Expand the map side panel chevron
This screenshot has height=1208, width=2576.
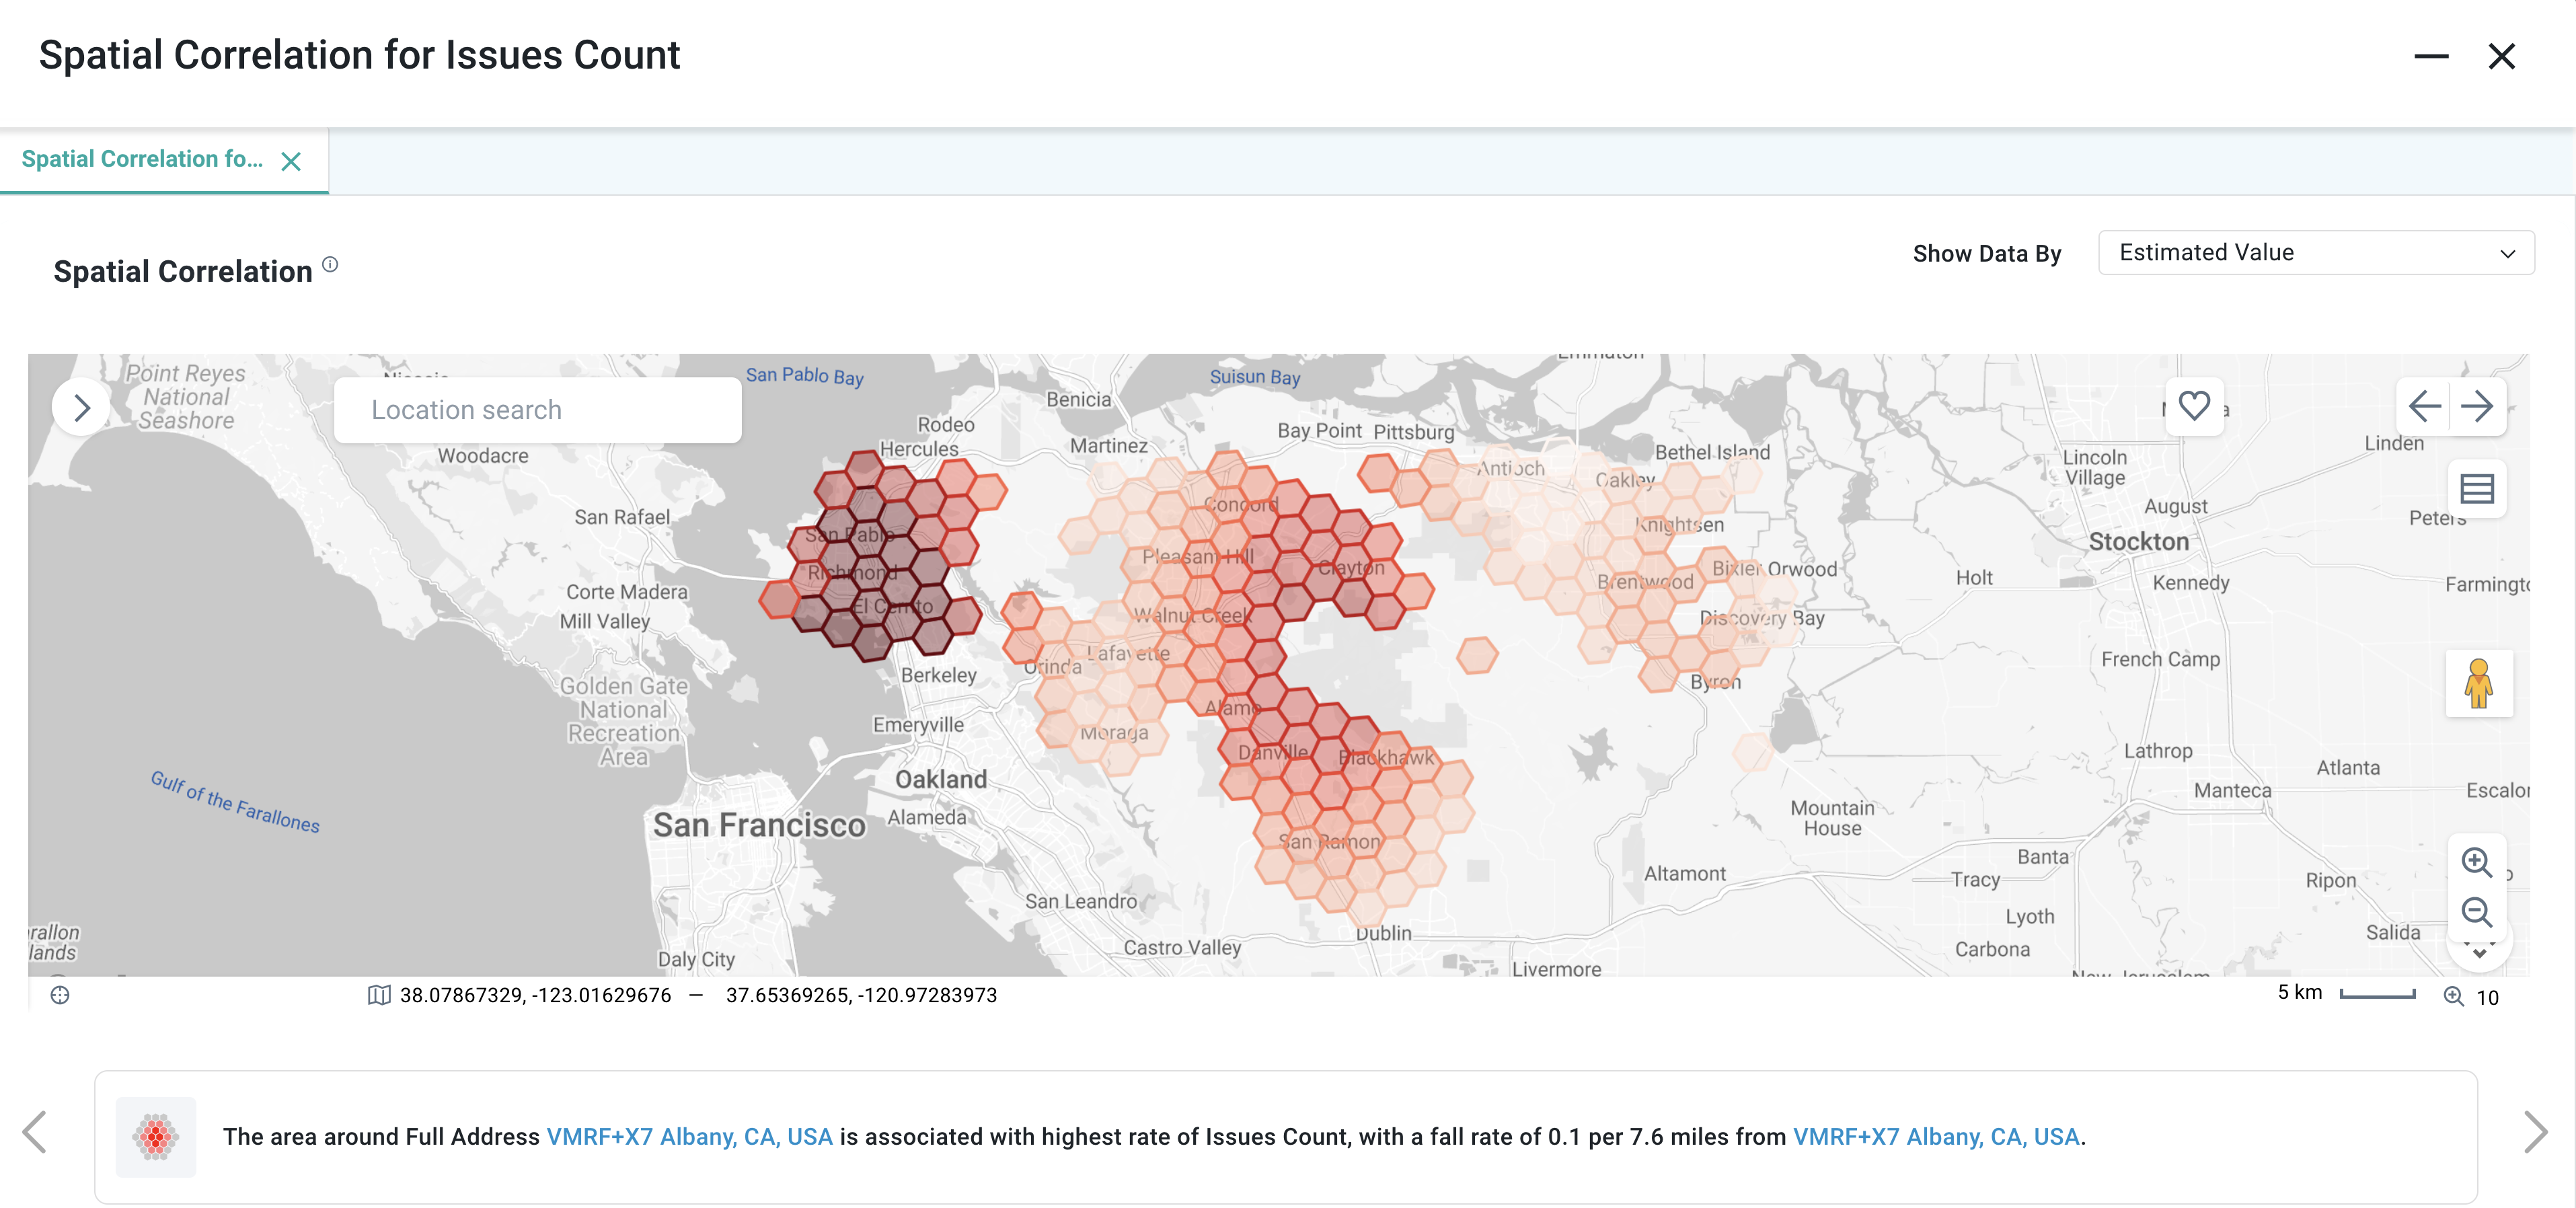pyautogui.click(x=82, y=407)
